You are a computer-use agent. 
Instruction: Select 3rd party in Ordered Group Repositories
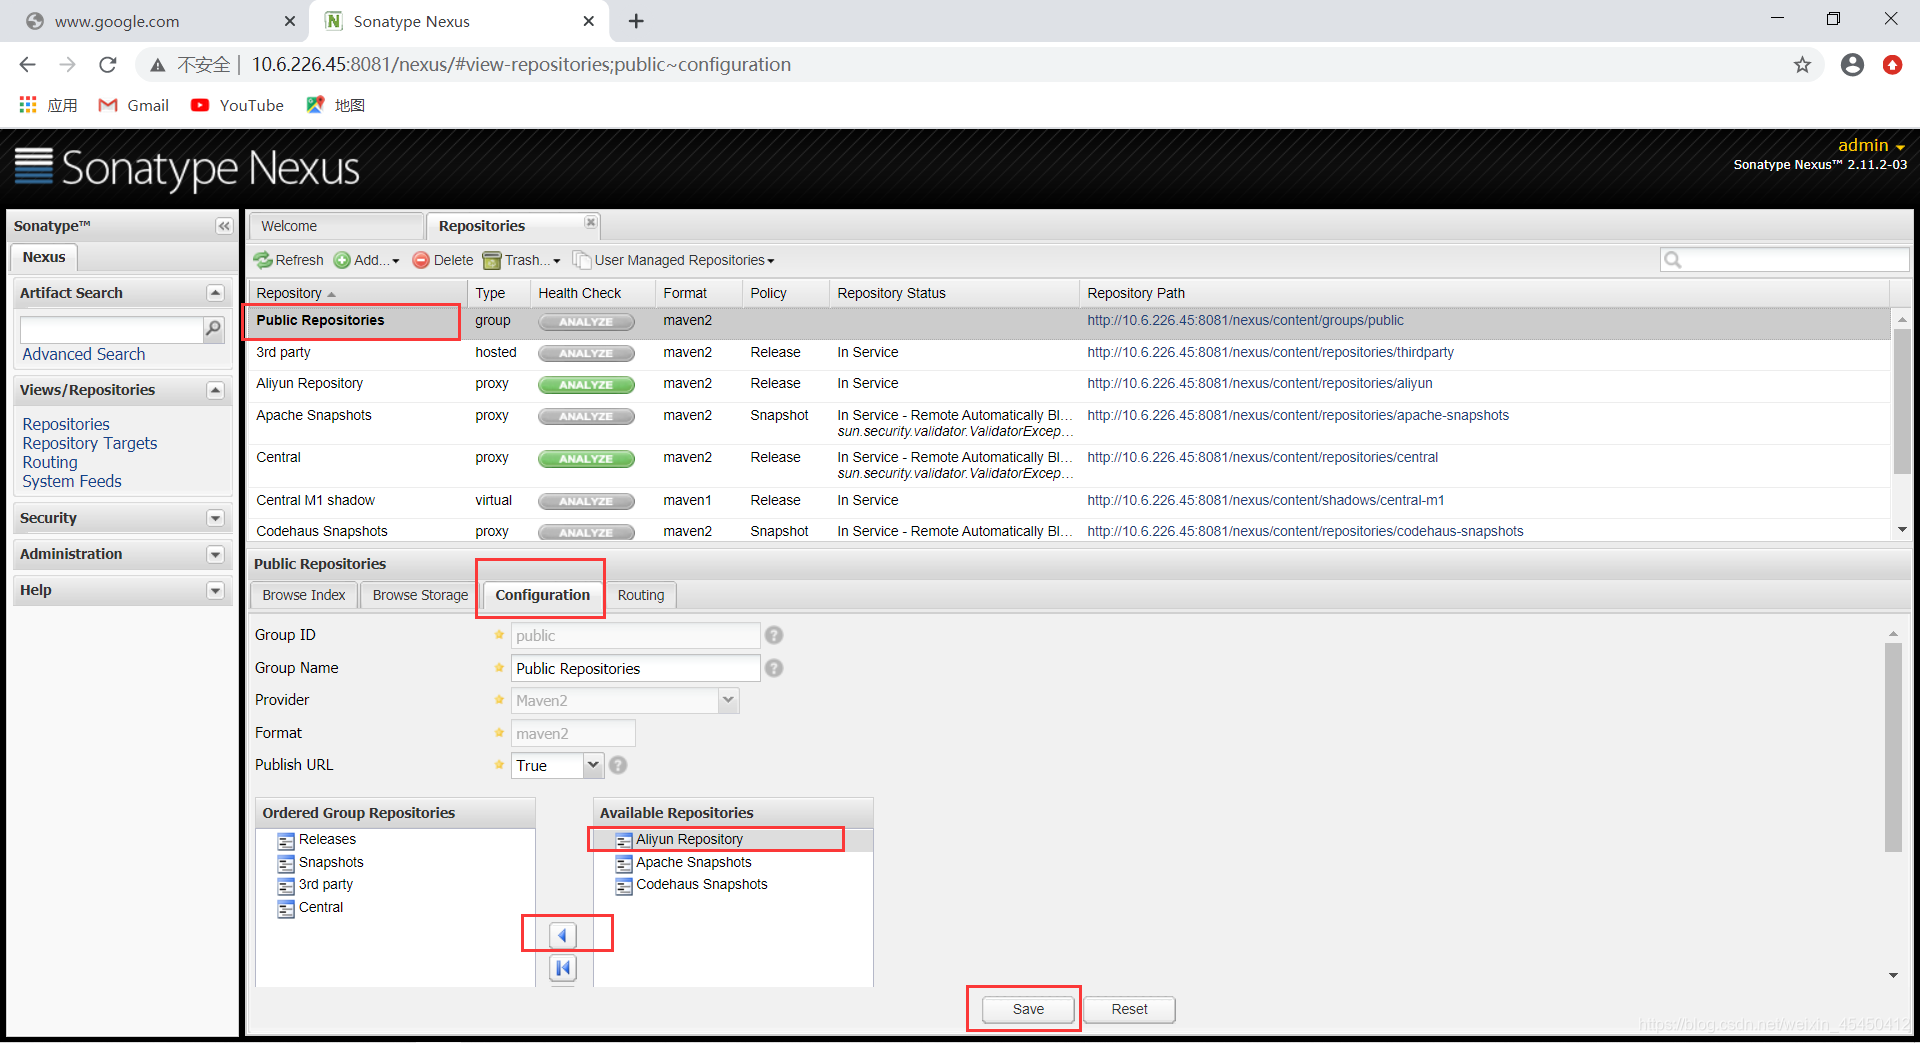click(x=325, y=884)
